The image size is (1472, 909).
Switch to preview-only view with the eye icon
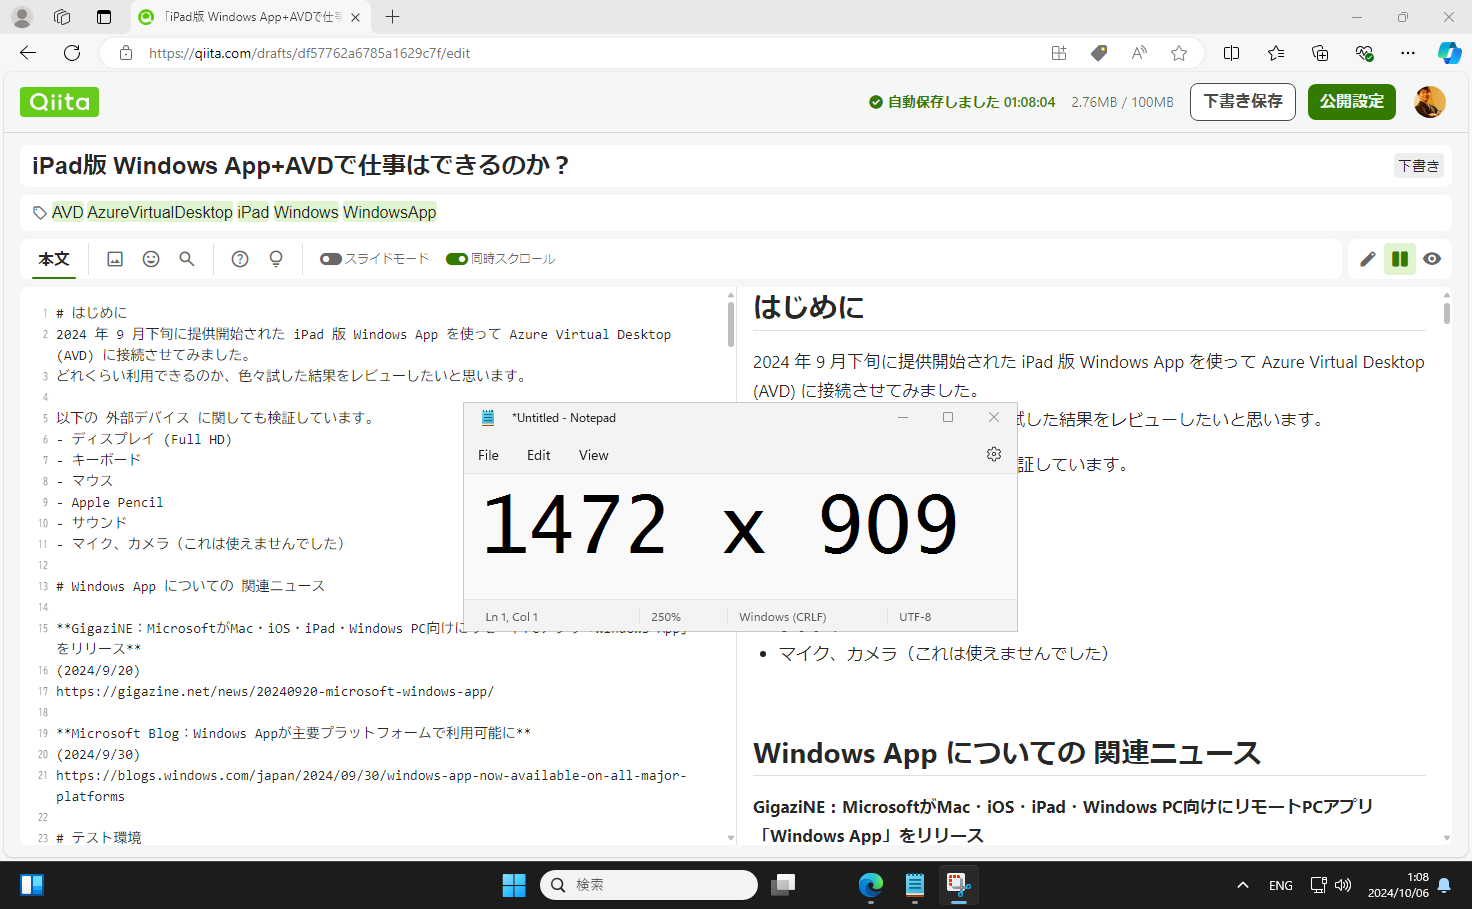click(x=1432, y=258)
